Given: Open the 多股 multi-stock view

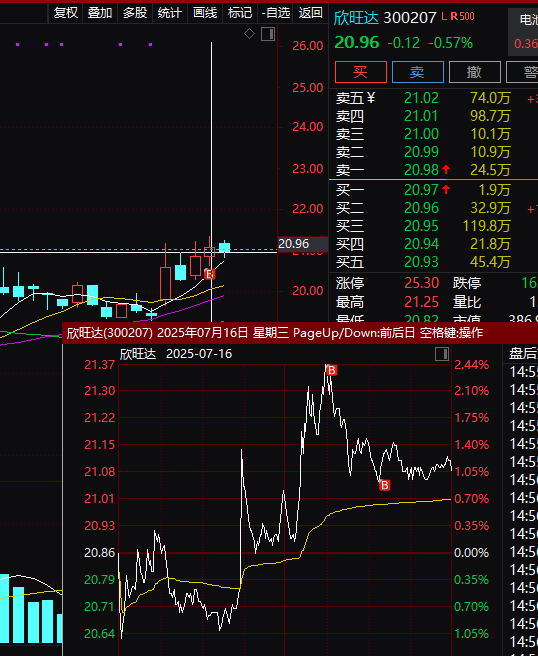Looking at the screenshot, I should click(x=135, y=13).
